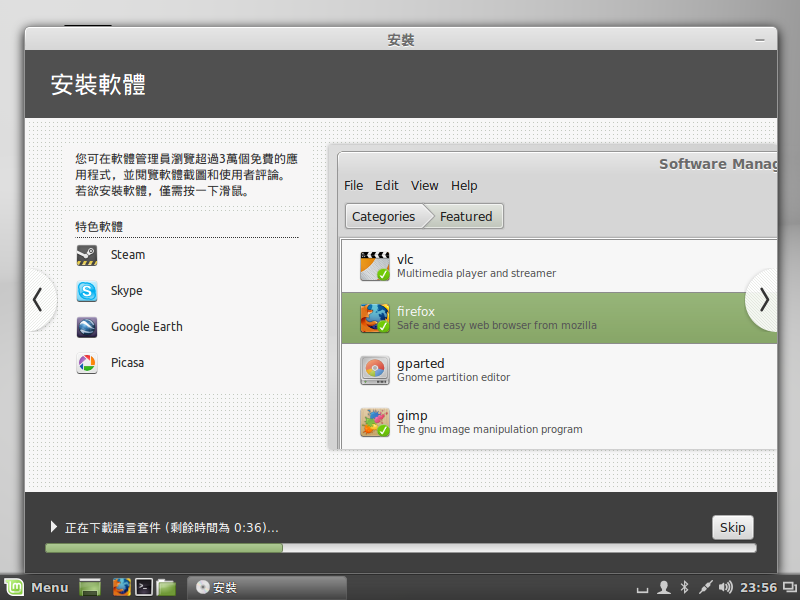Click the installation progress bar
Viewport: 800px width, 600px height.
pos(400,548)
